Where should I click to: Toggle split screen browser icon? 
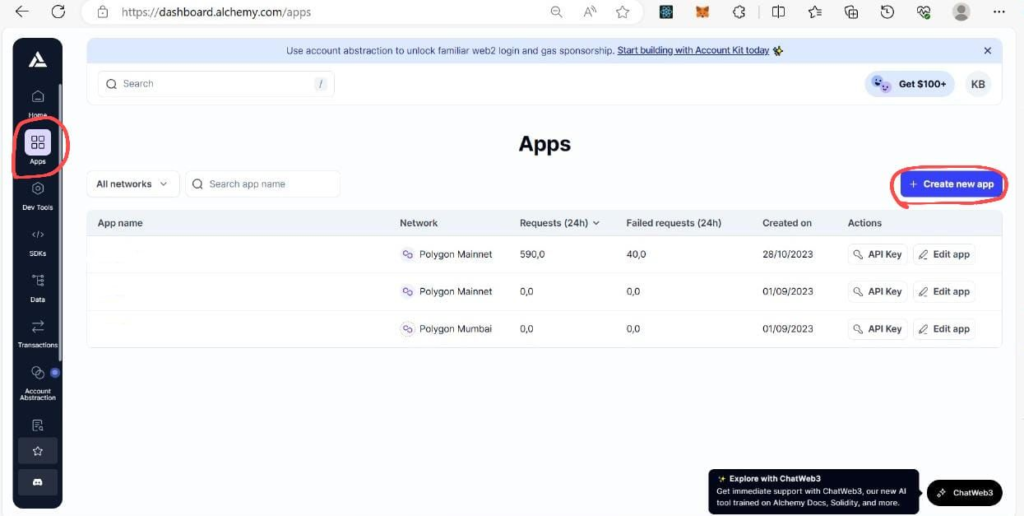(x=778, y=12)
